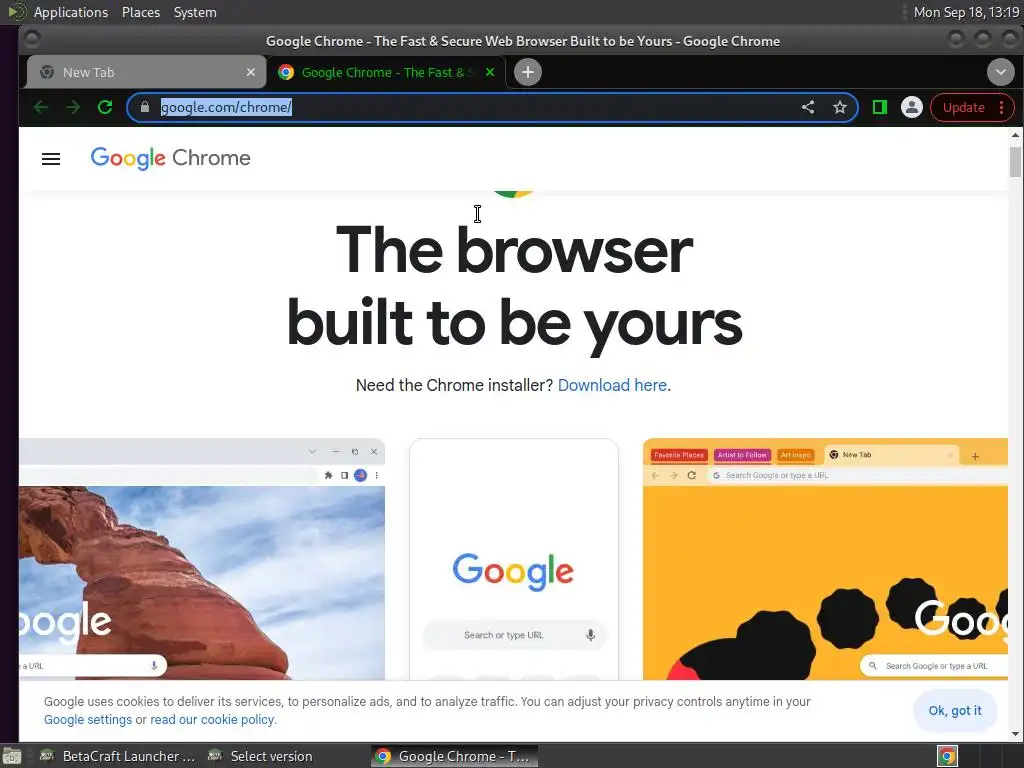Screen dimensions: 1024x768
Task: Open the Places menu
Action: point(141,12)
